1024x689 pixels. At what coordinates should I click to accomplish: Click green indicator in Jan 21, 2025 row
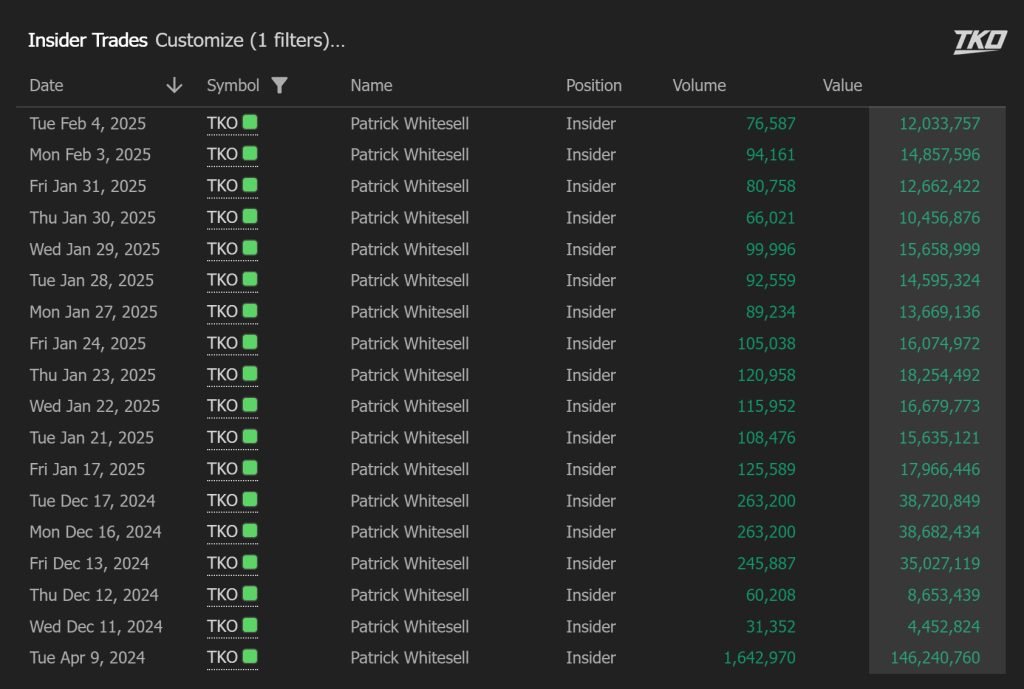[249, 436]
